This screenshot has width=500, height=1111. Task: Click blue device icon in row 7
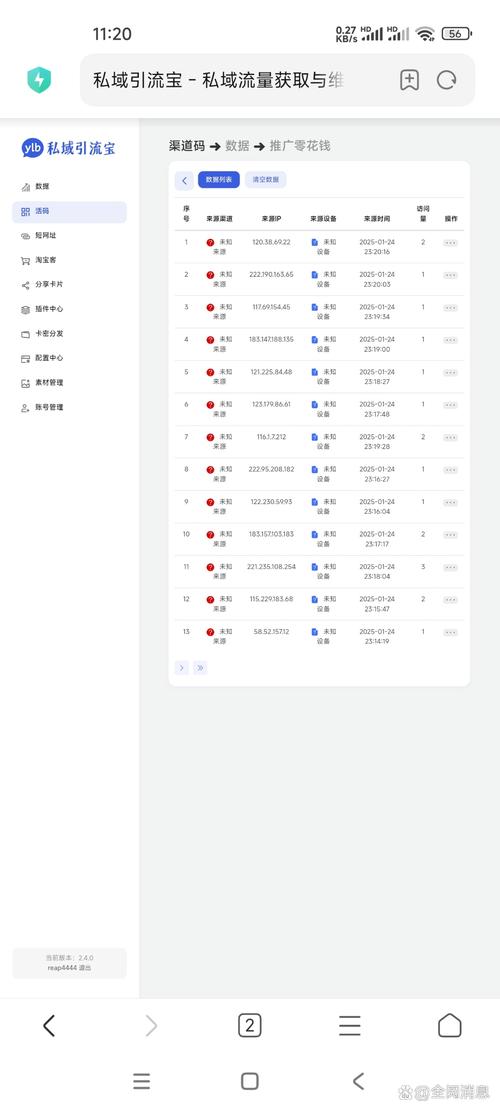click(x=315, y=437)
